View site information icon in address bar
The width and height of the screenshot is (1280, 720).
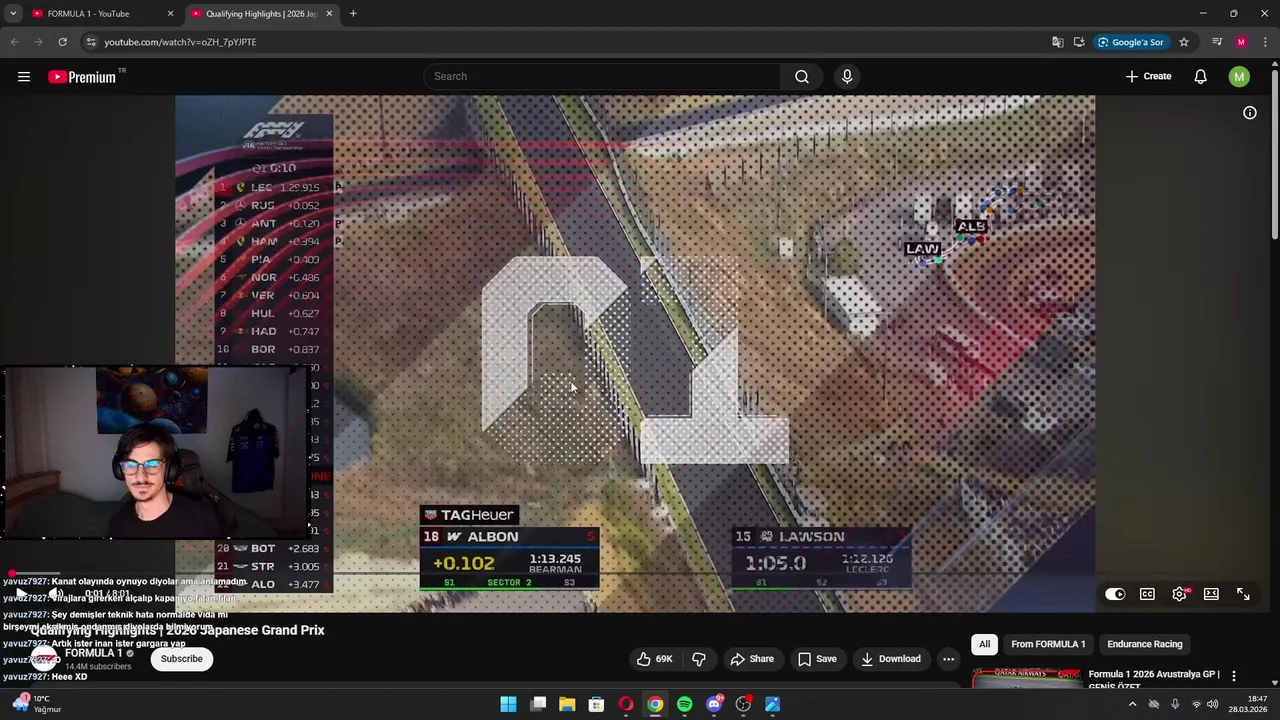coord(91,42)
